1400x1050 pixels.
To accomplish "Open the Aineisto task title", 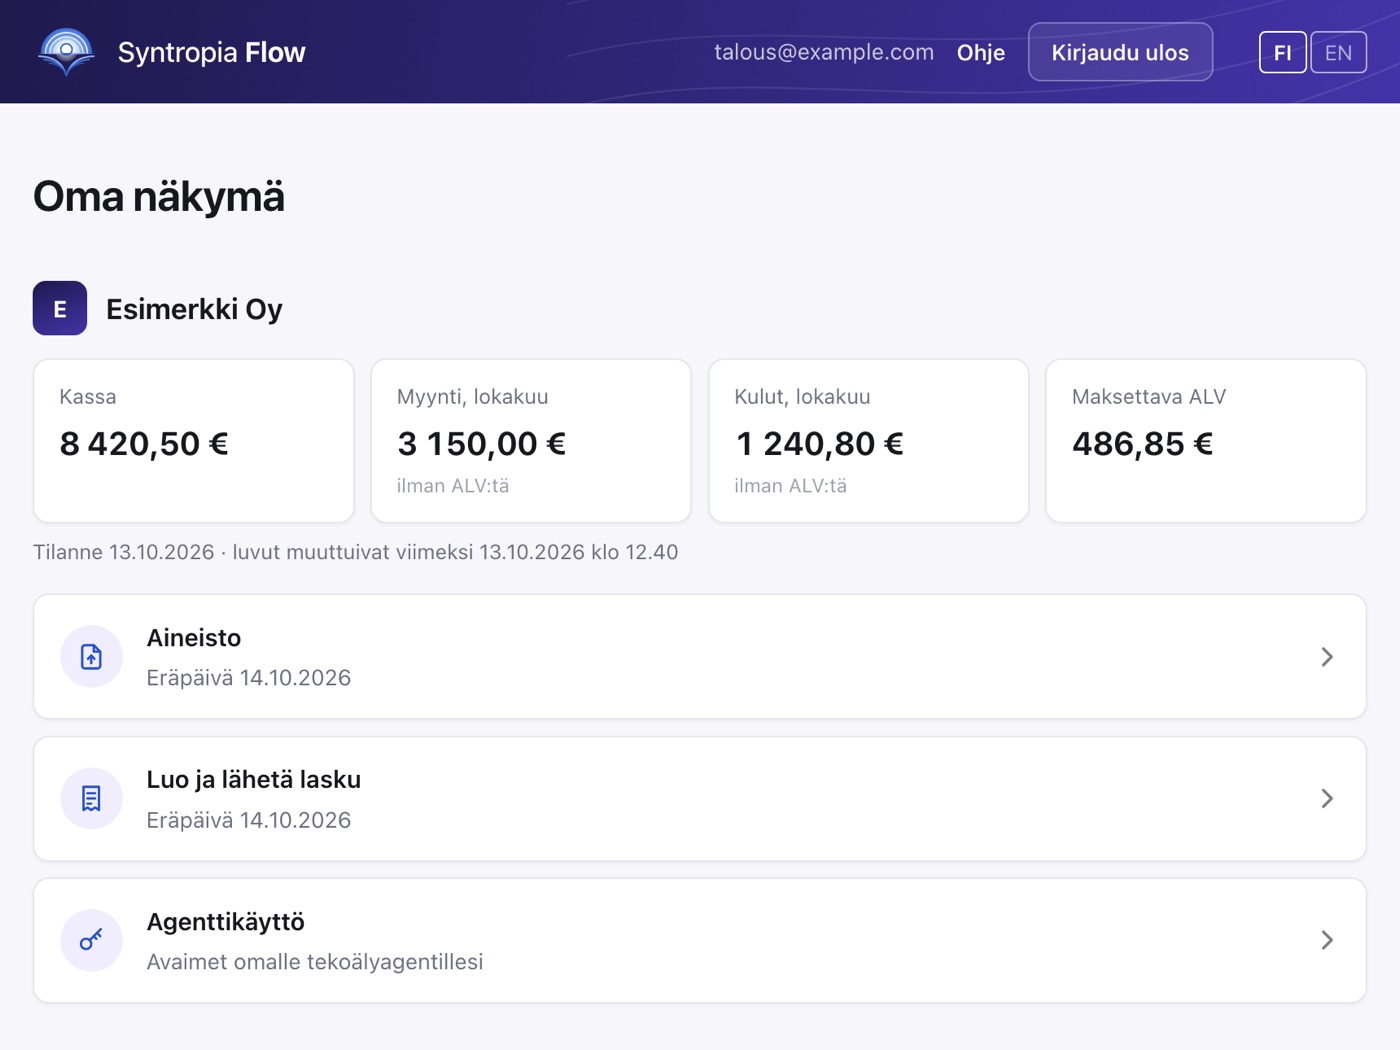I will coord(194,638).
